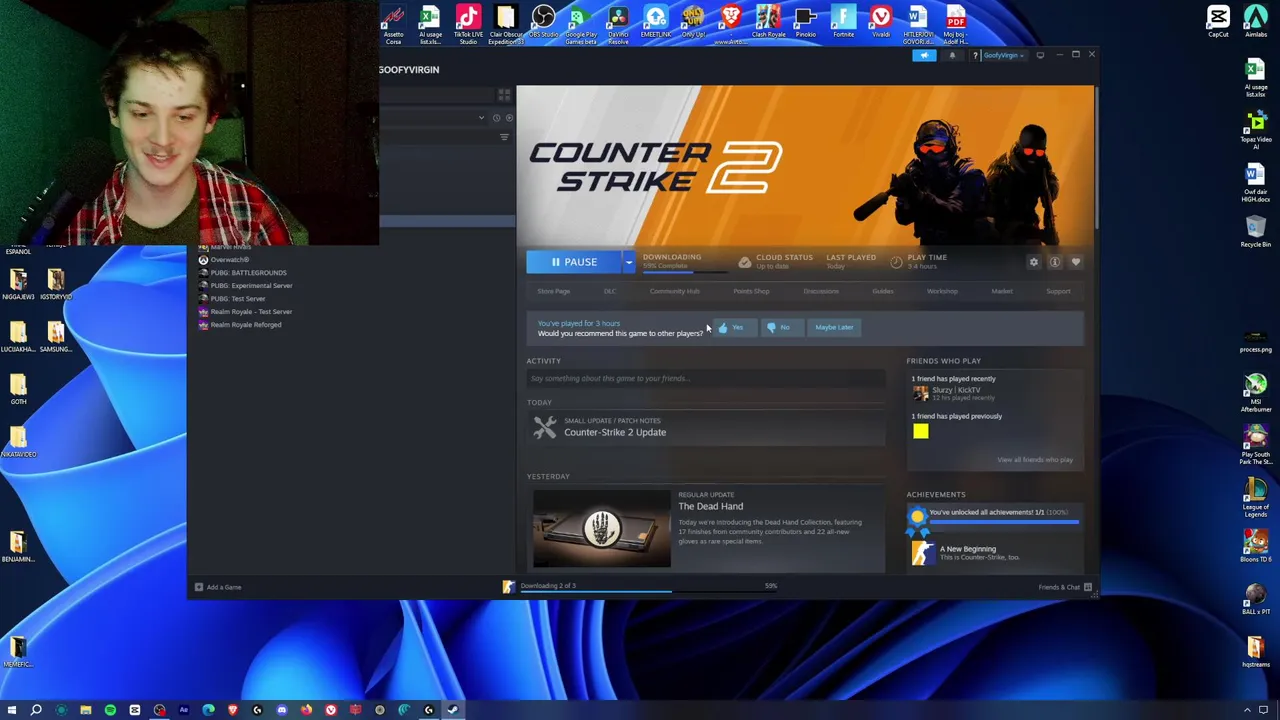Open Clash Royale desktop shortcut

click(768, 22)
